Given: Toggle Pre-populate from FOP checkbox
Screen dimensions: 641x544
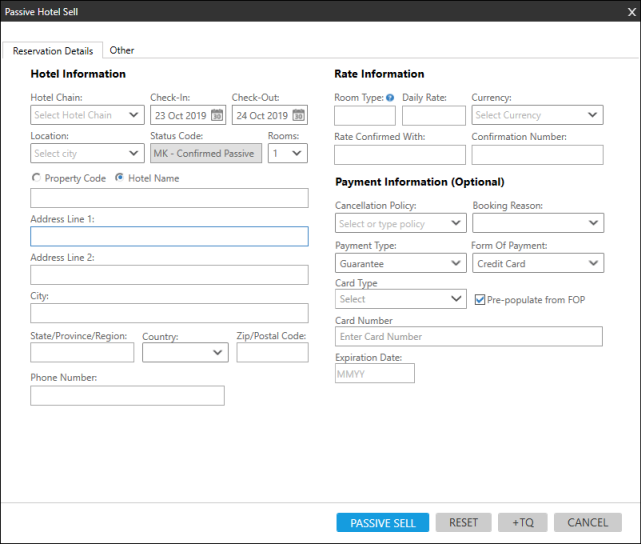Looking at the screenshot, I should pos(480,299).
